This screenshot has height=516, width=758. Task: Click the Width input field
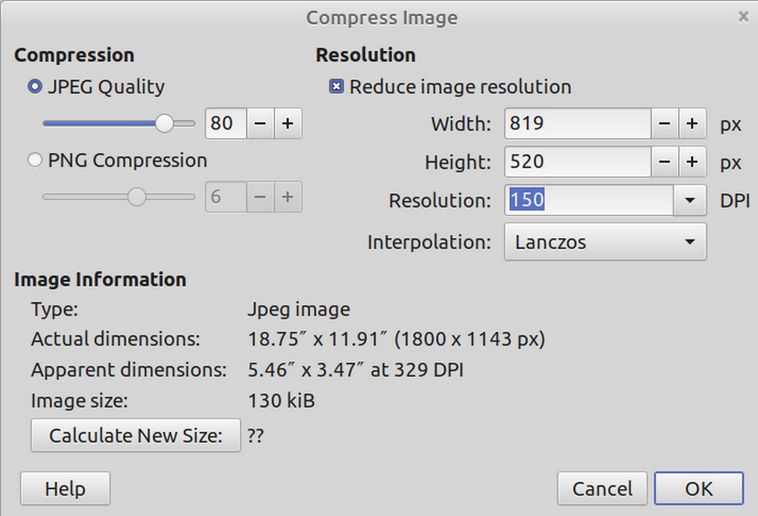coord(578,125)
